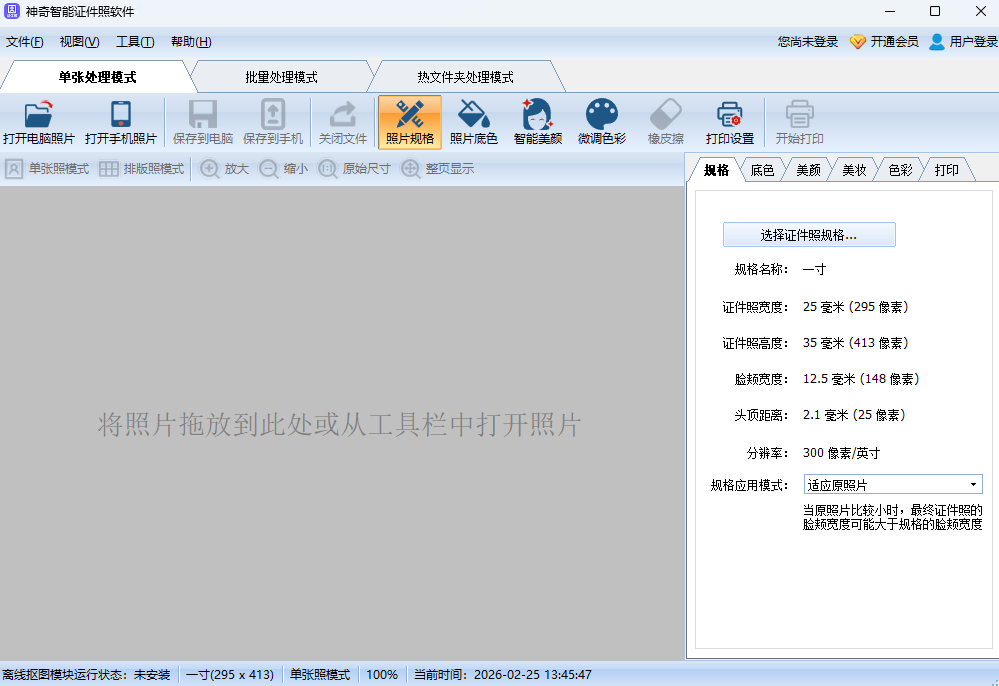Switch to Hot Folder Processing (热文件夹处理模式) tab
Screen dimensions: 999x686
(x=465, y=77)
